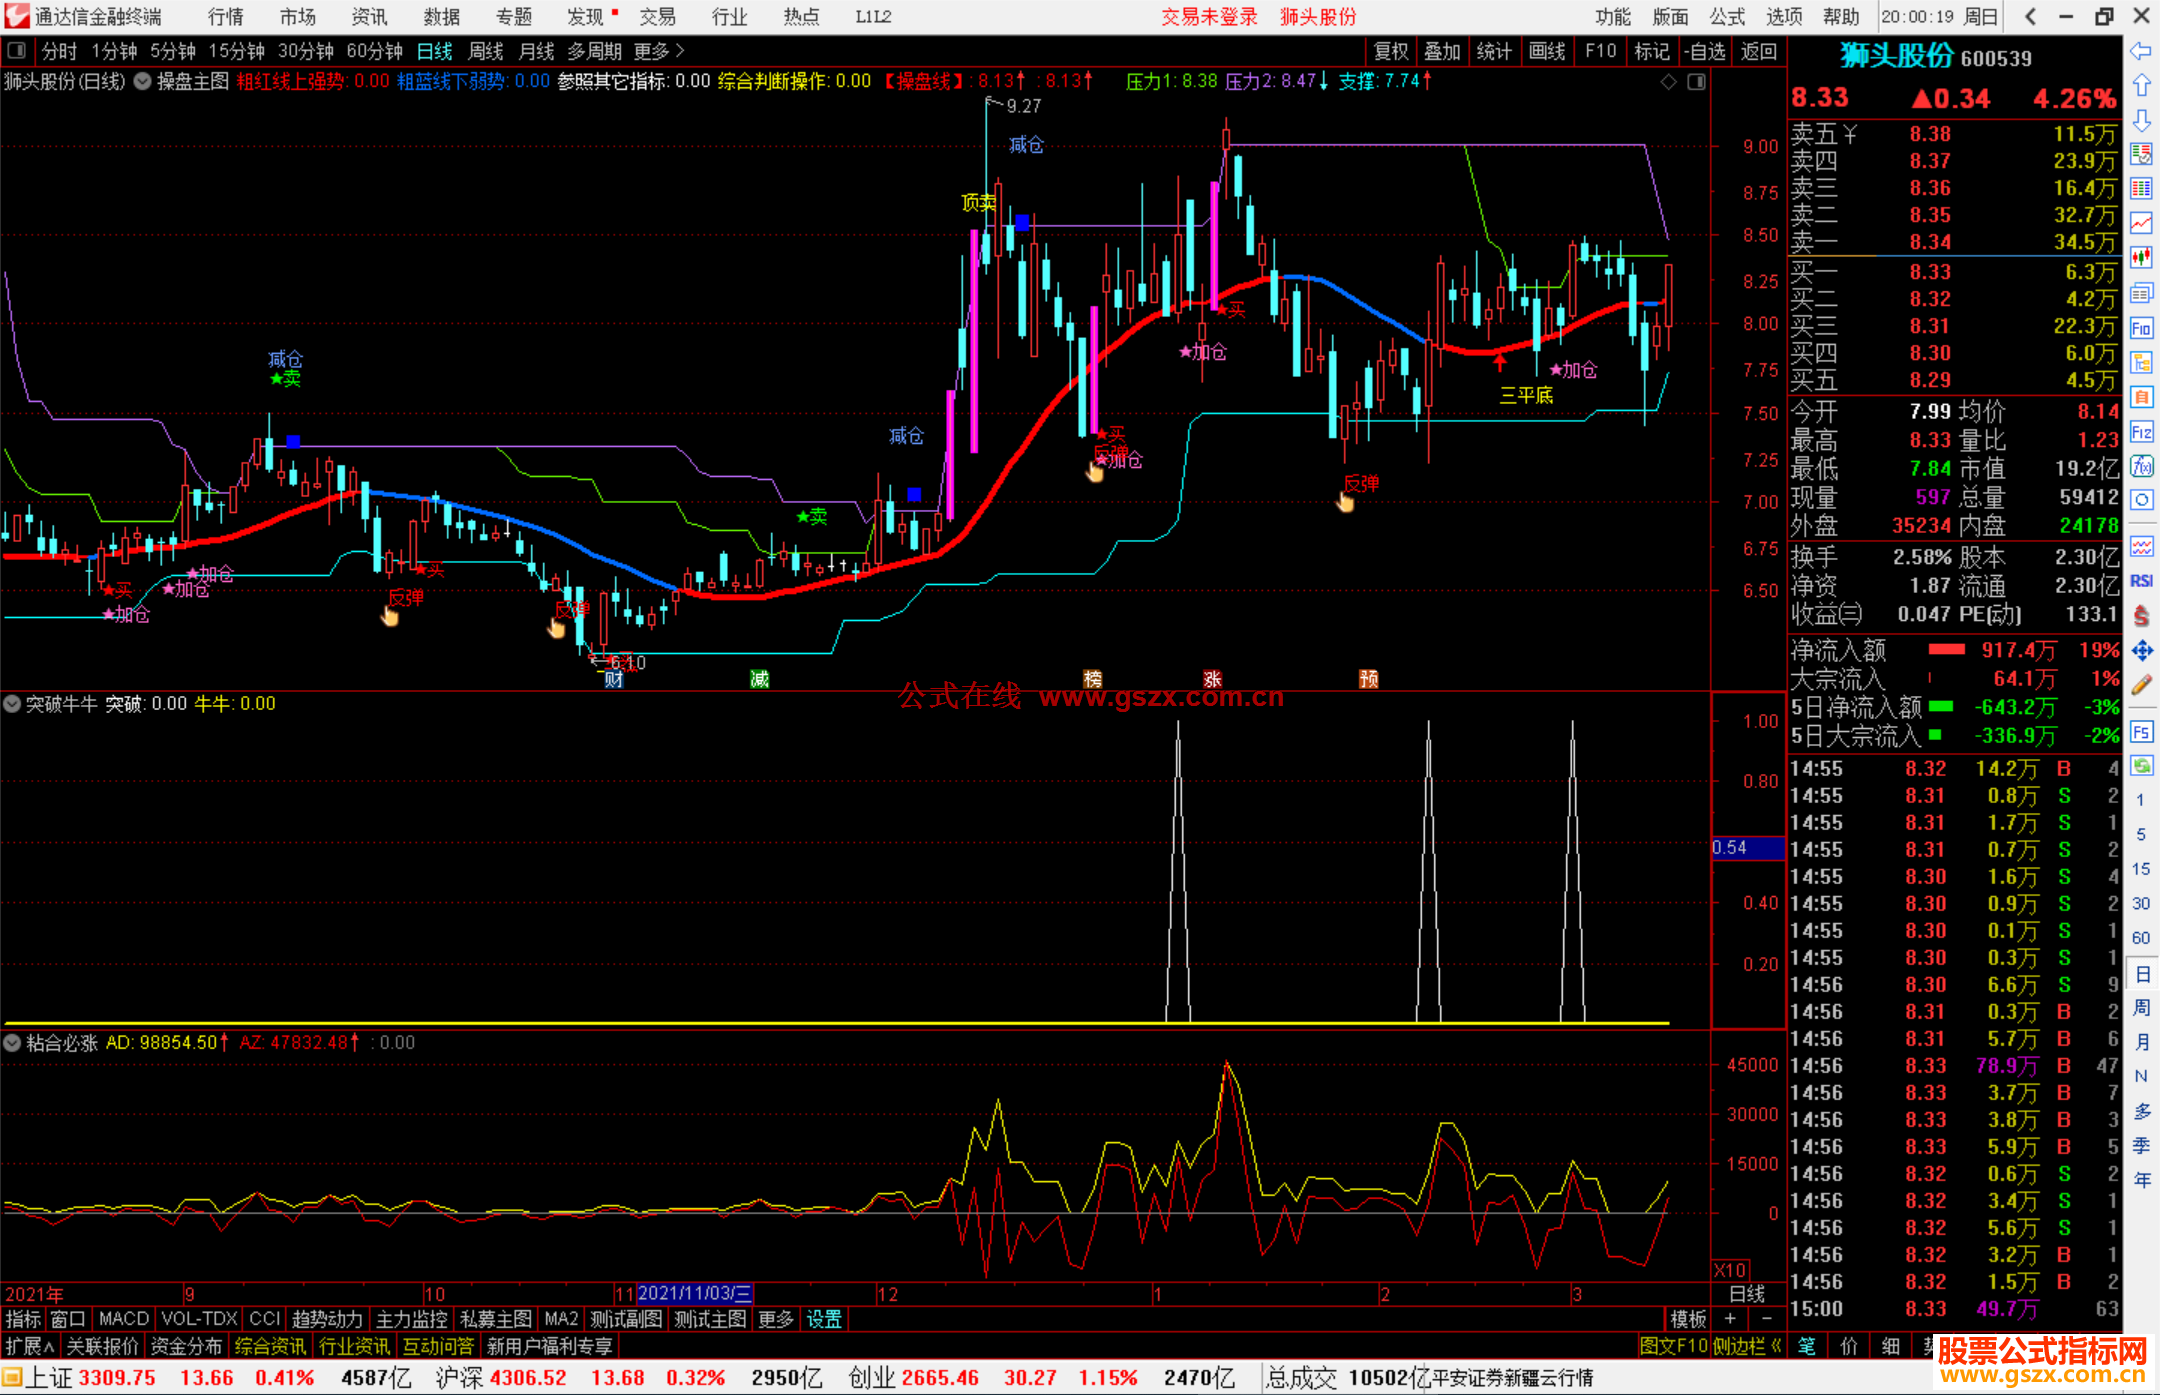The height and width of the screenshot is (1395, 2160).
Task: Click the Tongdaxin app logo icon
Action: point(16,16)
